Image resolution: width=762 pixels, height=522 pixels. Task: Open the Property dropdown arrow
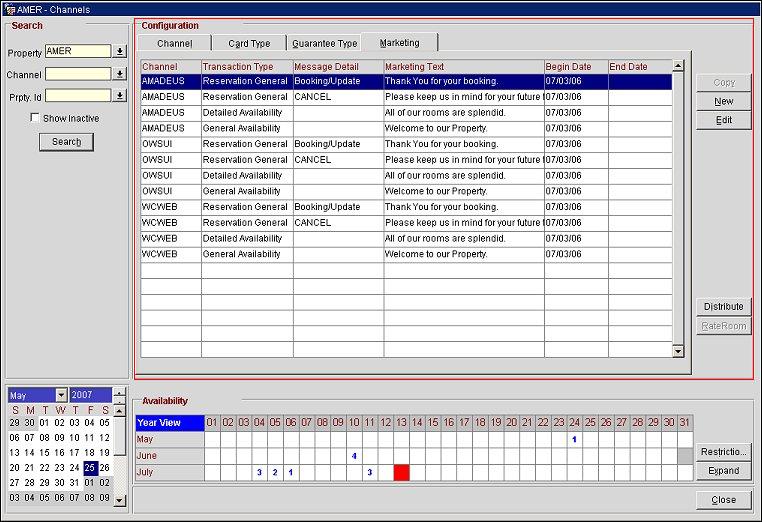click(120, 51)
